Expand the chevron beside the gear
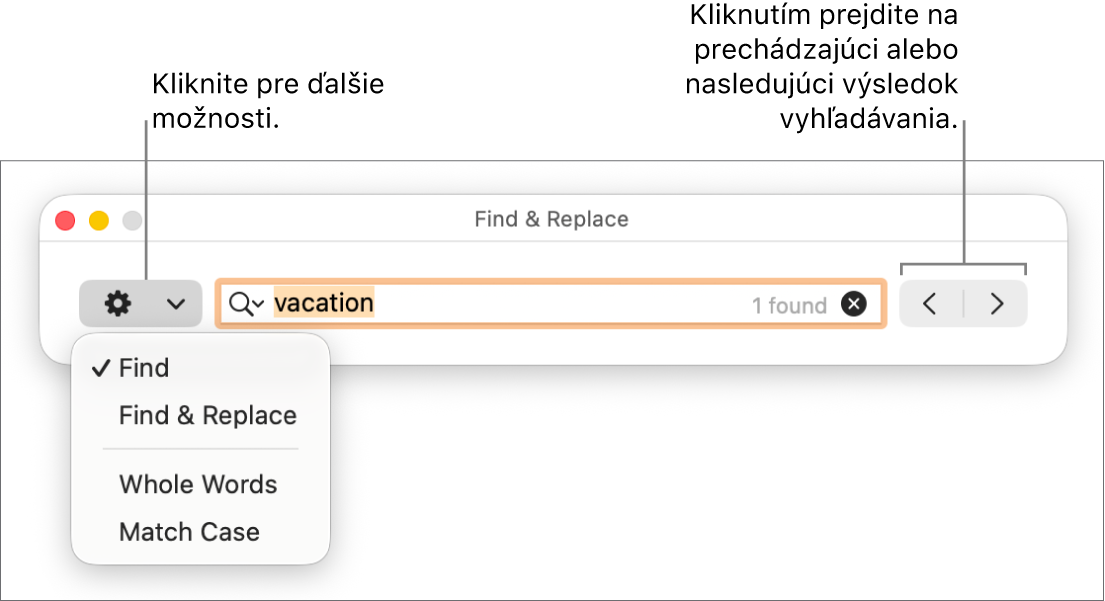Image resolution: width=1105 pixels, height=601 pixels. click(x=176, y=304)
